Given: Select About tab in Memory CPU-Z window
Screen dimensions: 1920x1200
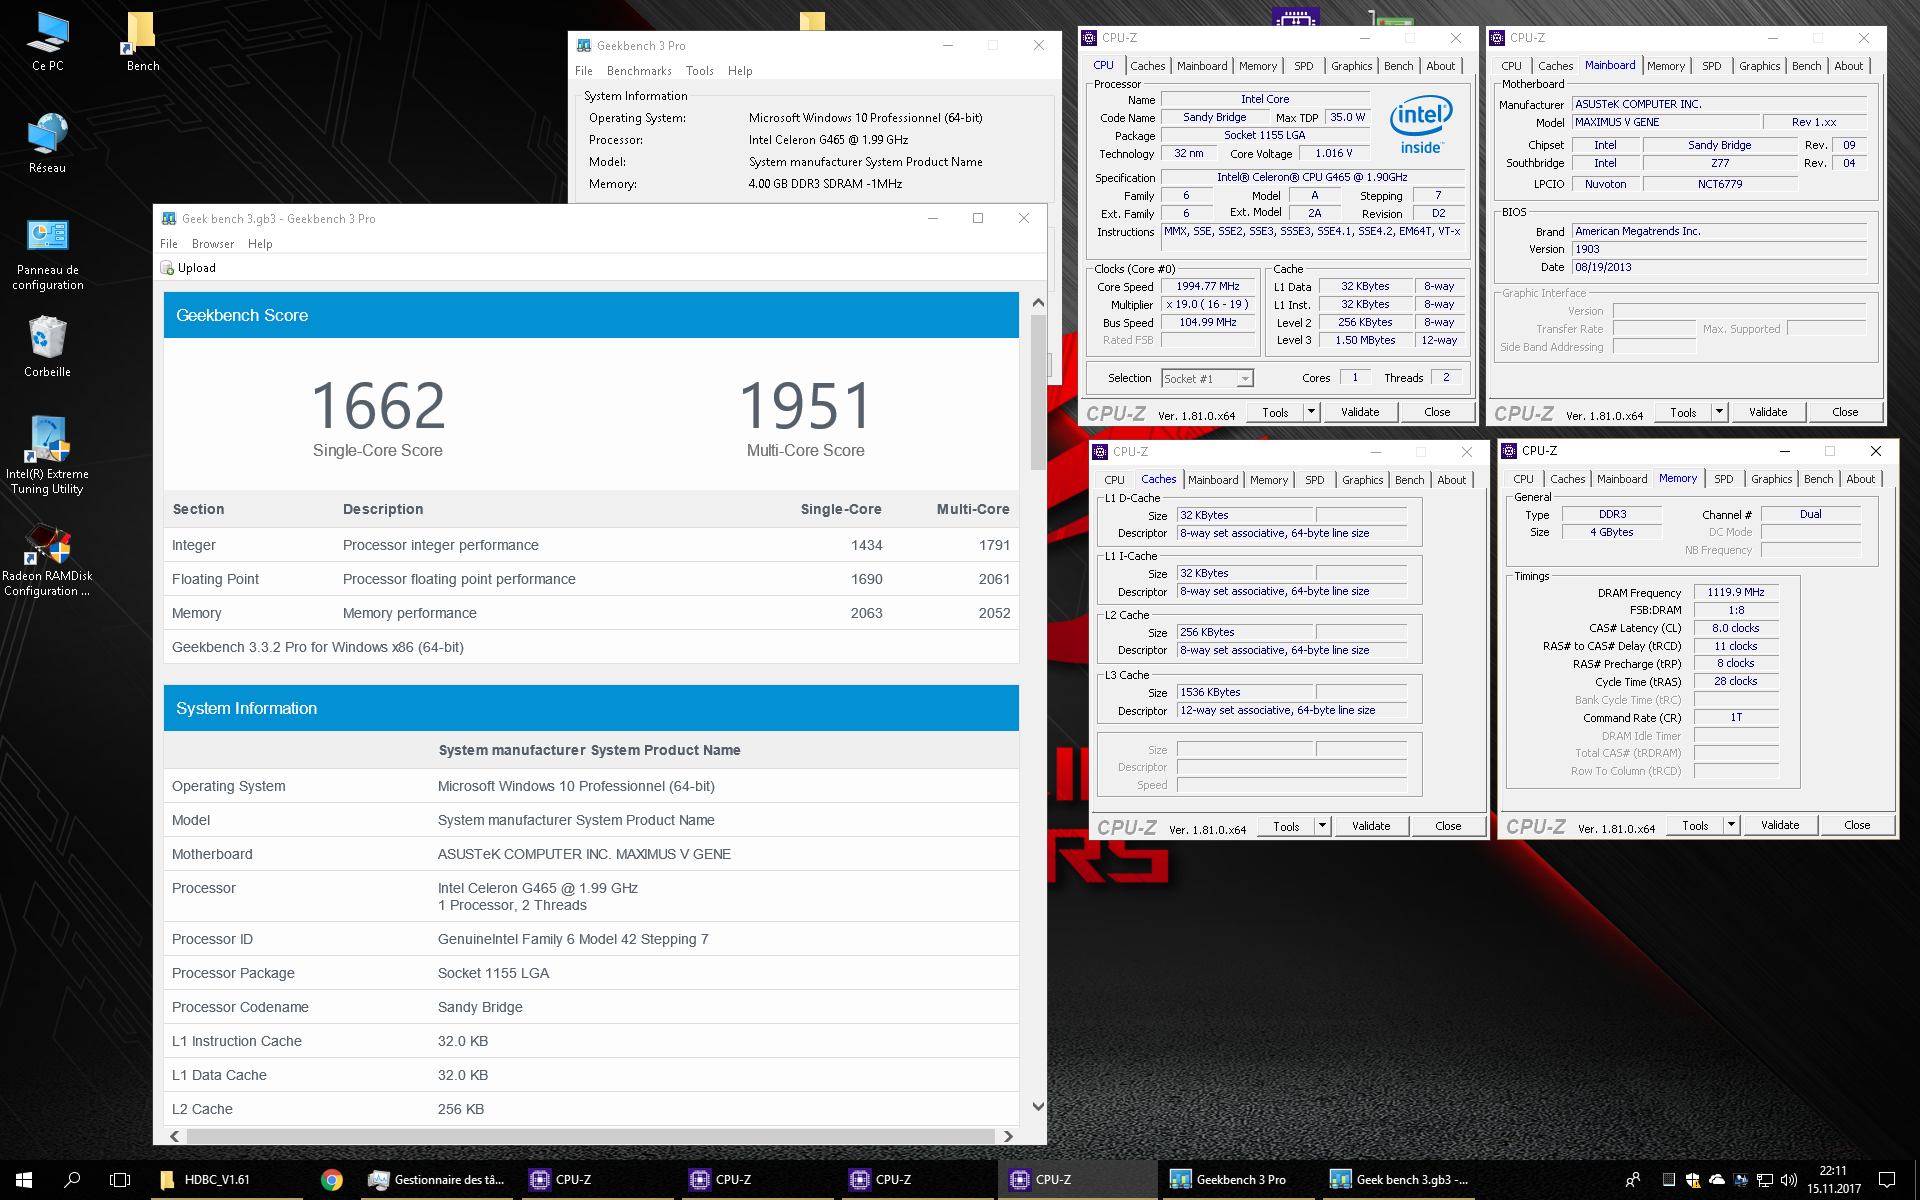Looking at the screenshot, I should 1860,479.
